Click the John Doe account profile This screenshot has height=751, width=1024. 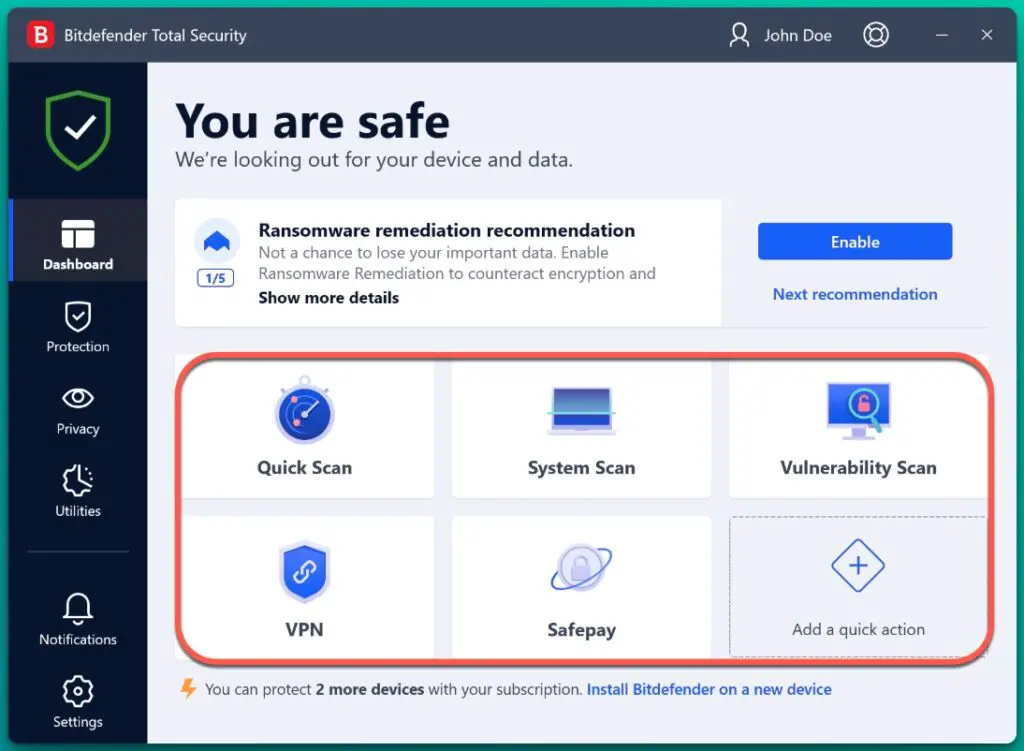pos(781,35)
